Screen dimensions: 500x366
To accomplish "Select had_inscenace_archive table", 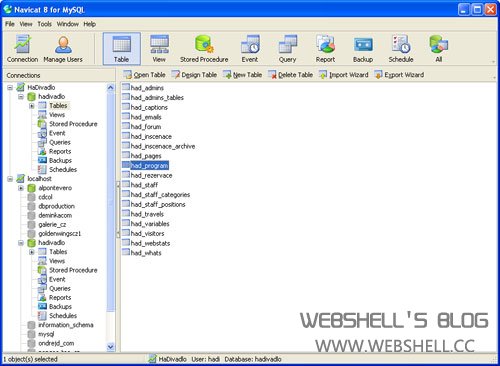I will click(x=163, y=146).
